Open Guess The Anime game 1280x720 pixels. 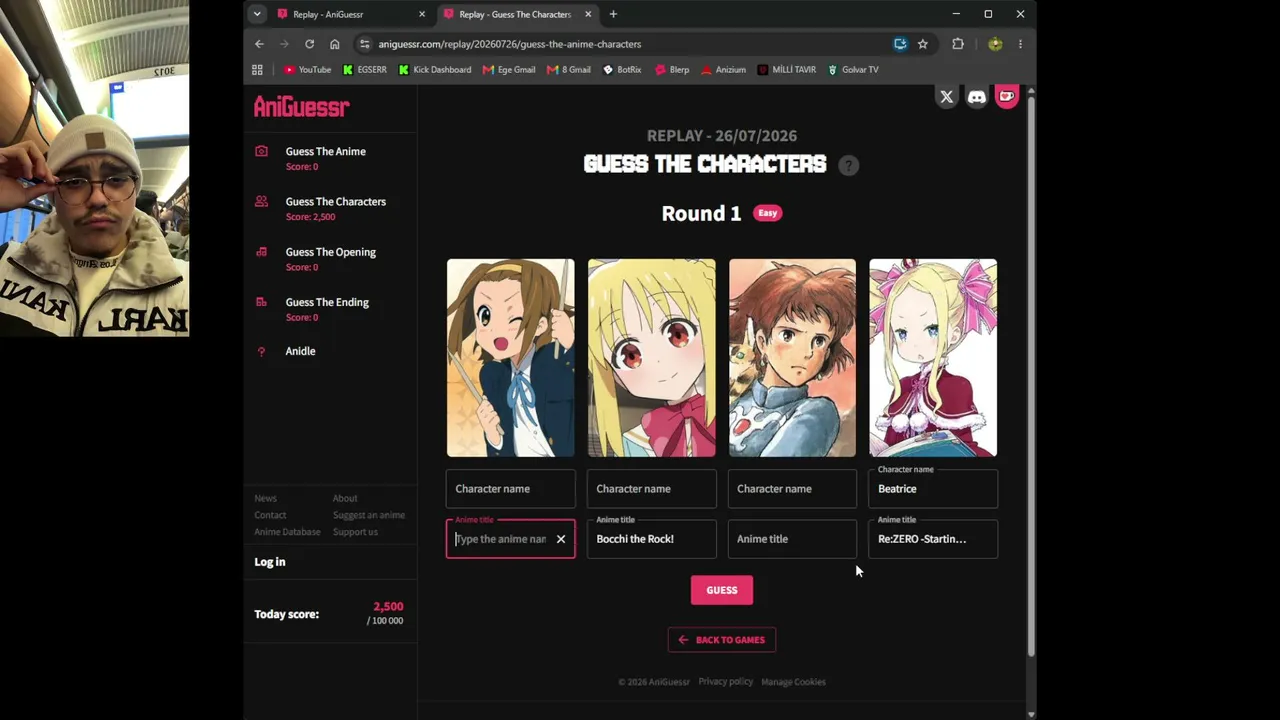coord(326,151)
